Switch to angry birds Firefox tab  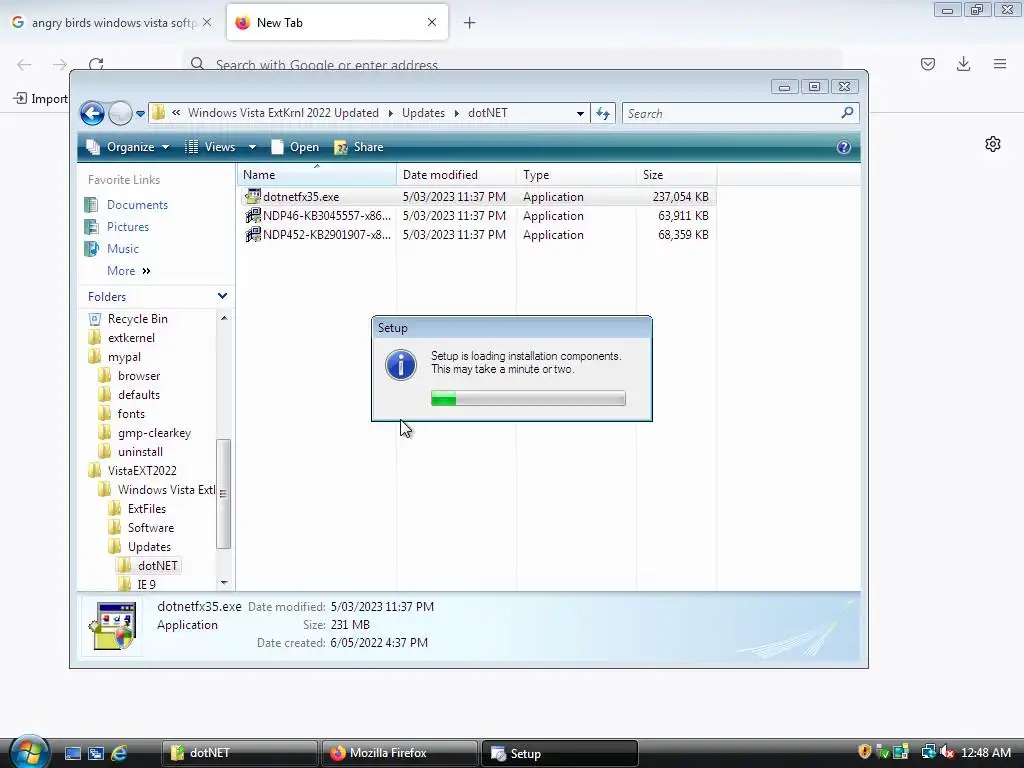coord(111,23)
